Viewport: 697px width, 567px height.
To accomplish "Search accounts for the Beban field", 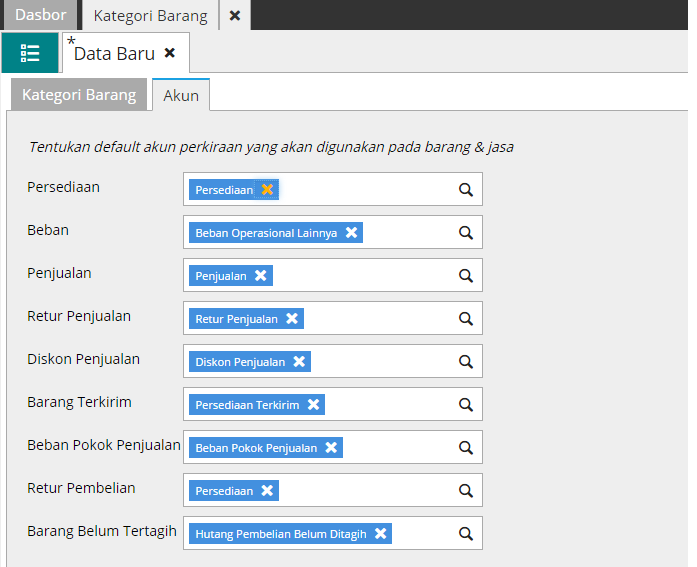I will [465, 233].
